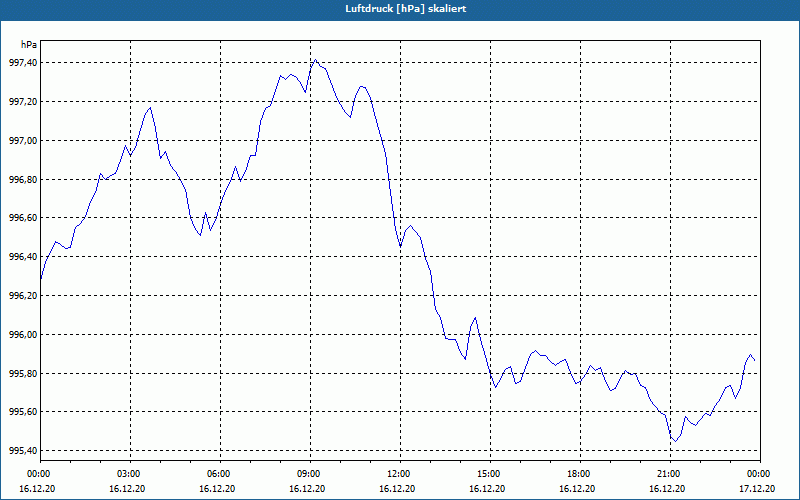Choose the 996,00 y-axis label
The height and width of the screenshot is (500, 800).
[22, 335]
